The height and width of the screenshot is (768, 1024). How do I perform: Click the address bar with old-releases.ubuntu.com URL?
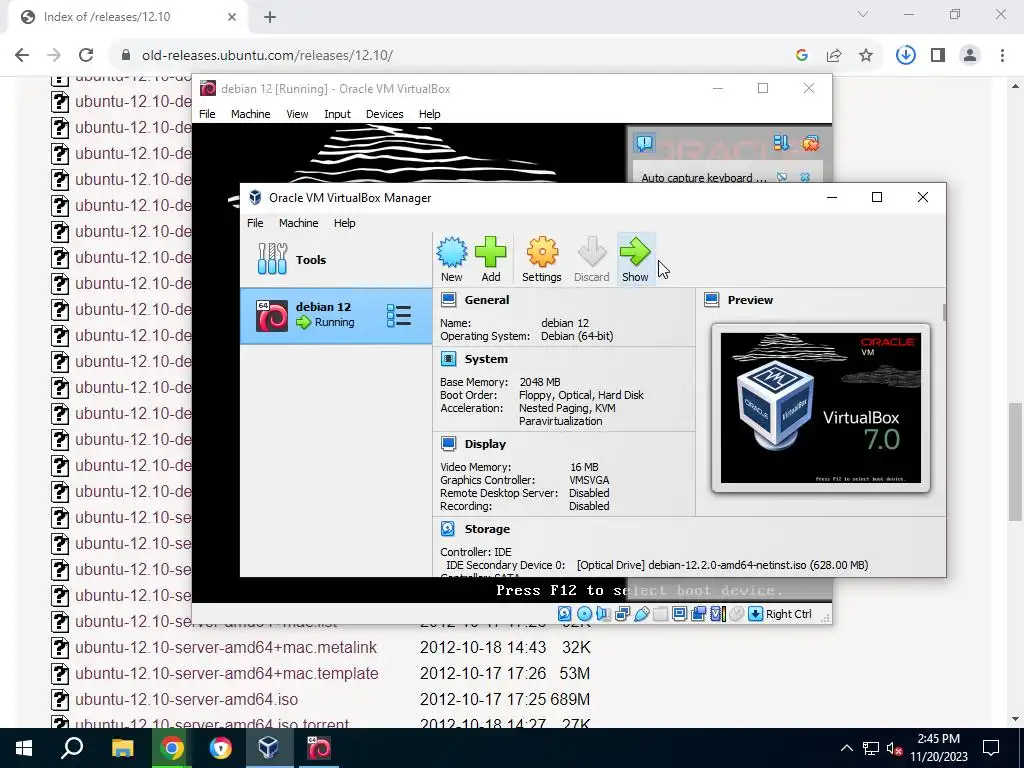[x=451, y=56]
